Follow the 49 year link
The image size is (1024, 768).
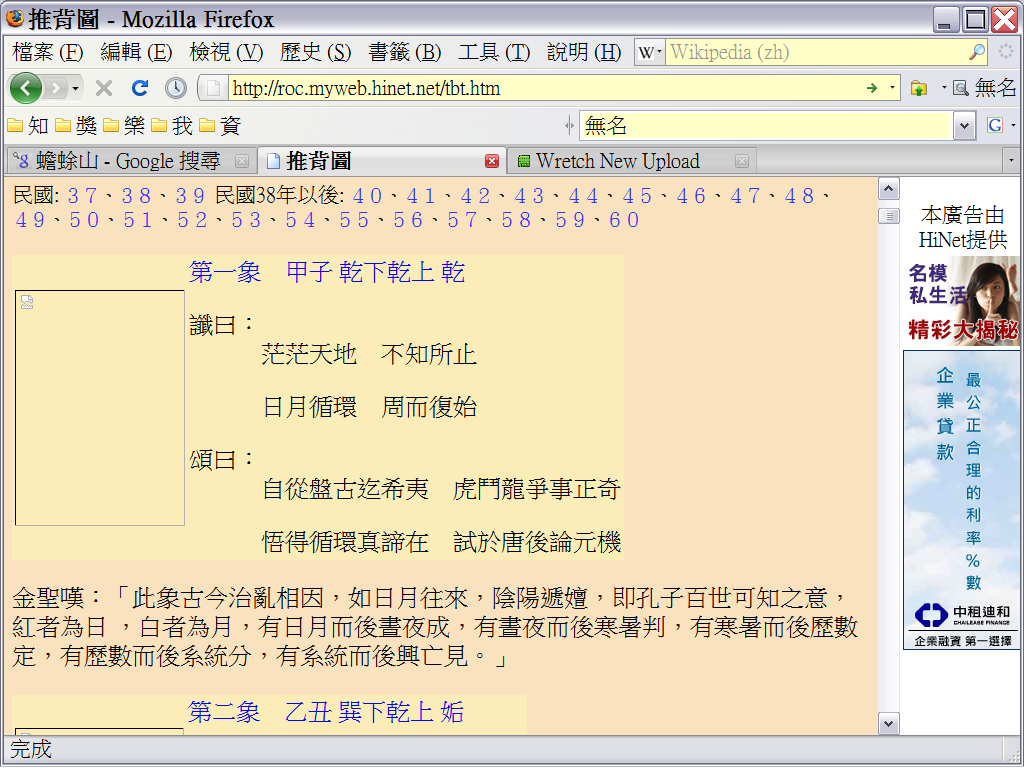pos(31,220)
